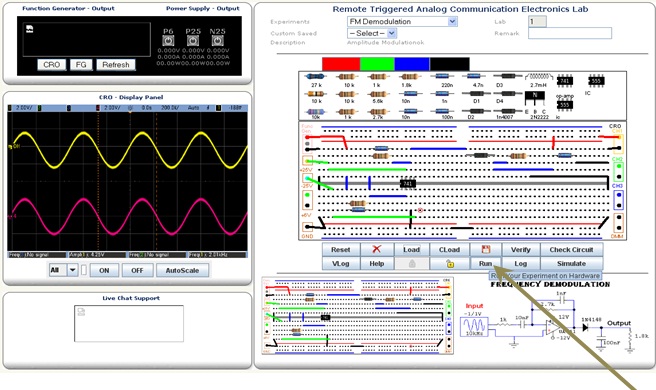Switch to FG view in generator panel
The image size is (656, 390).
coord(81,65)
